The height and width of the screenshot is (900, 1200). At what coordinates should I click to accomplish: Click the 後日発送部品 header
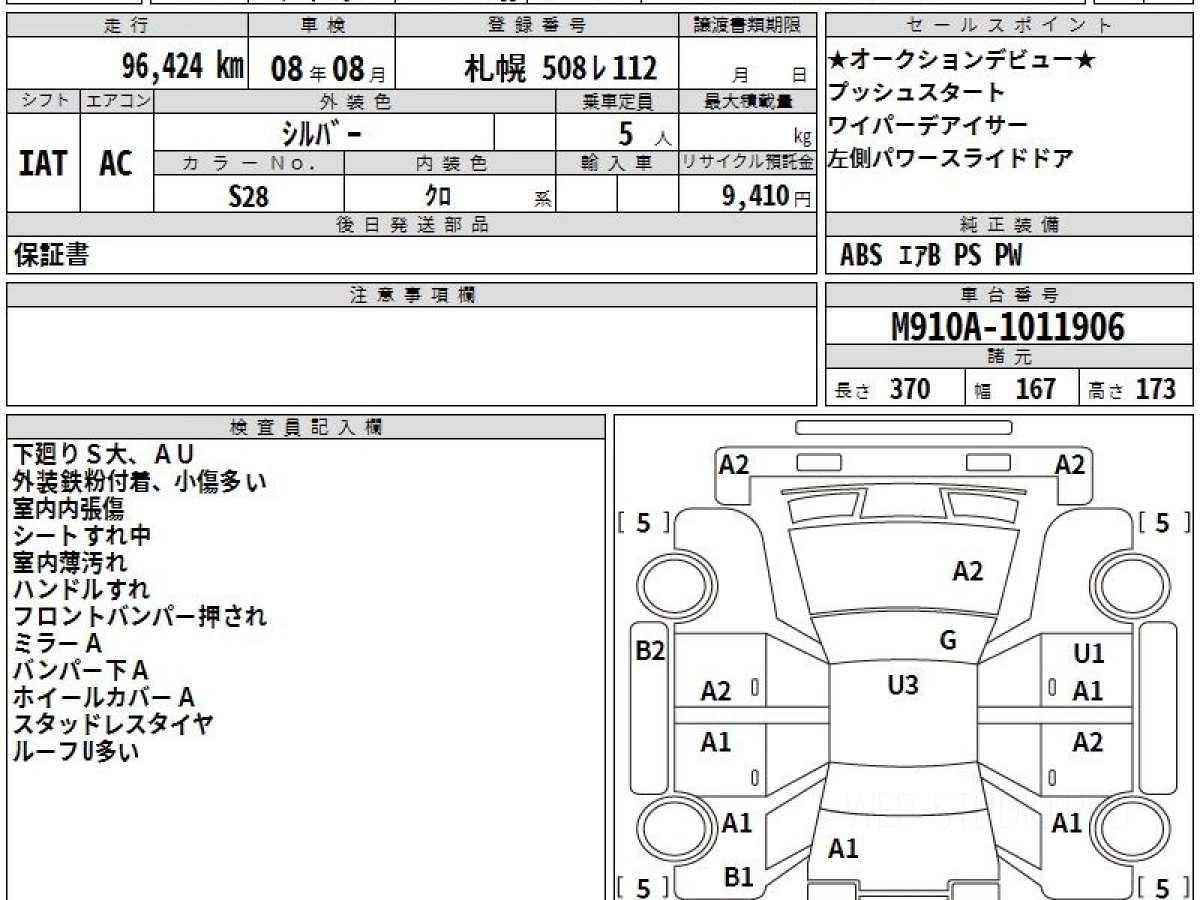[412, 226]
